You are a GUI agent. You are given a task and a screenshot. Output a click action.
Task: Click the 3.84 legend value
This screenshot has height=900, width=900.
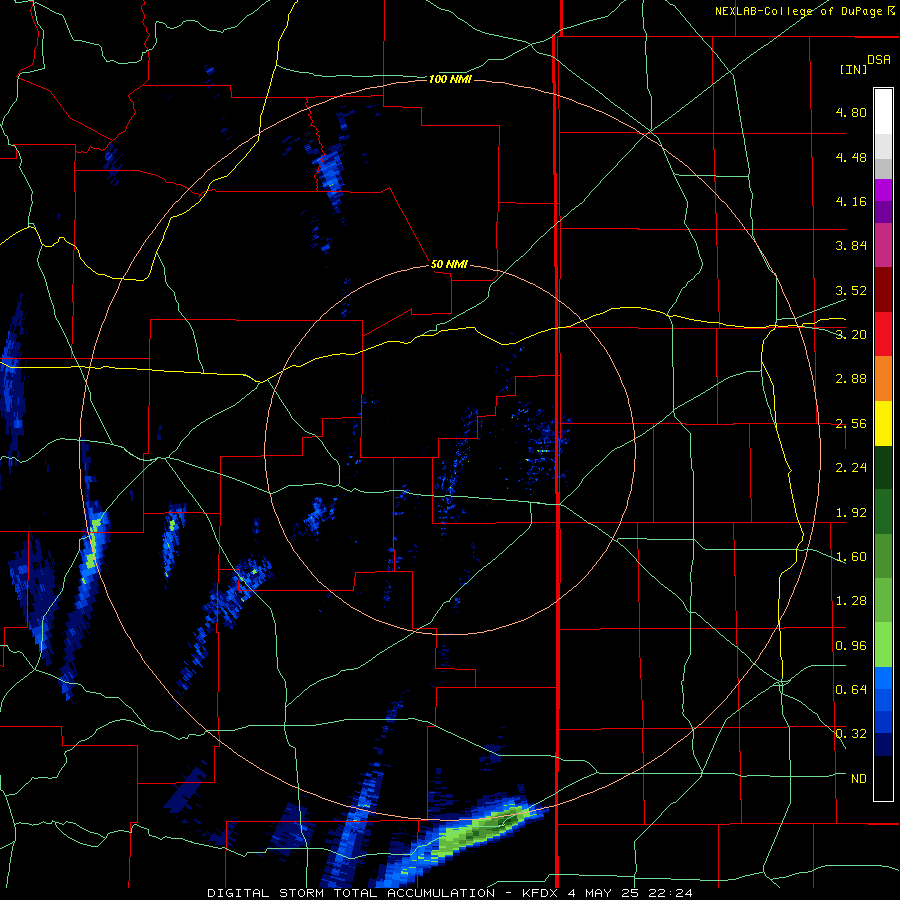851,246
